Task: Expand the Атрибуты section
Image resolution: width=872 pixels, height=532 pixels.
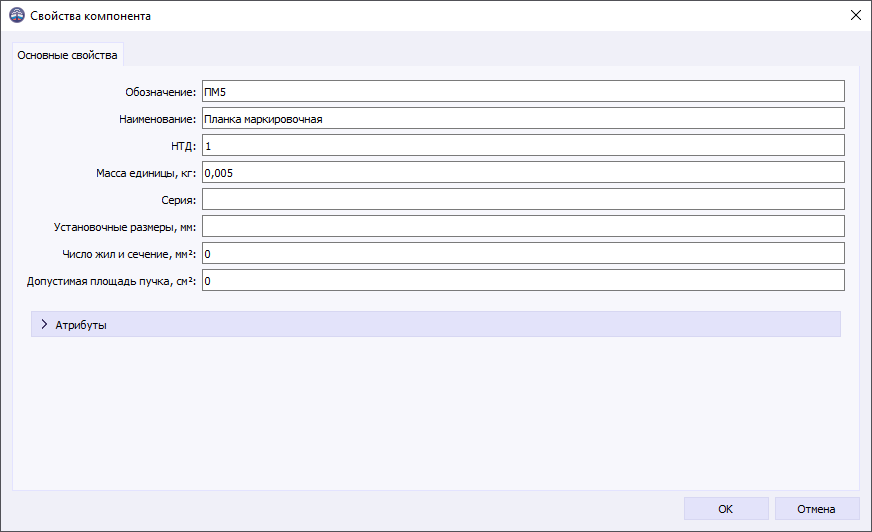Action: coord(435,325)
